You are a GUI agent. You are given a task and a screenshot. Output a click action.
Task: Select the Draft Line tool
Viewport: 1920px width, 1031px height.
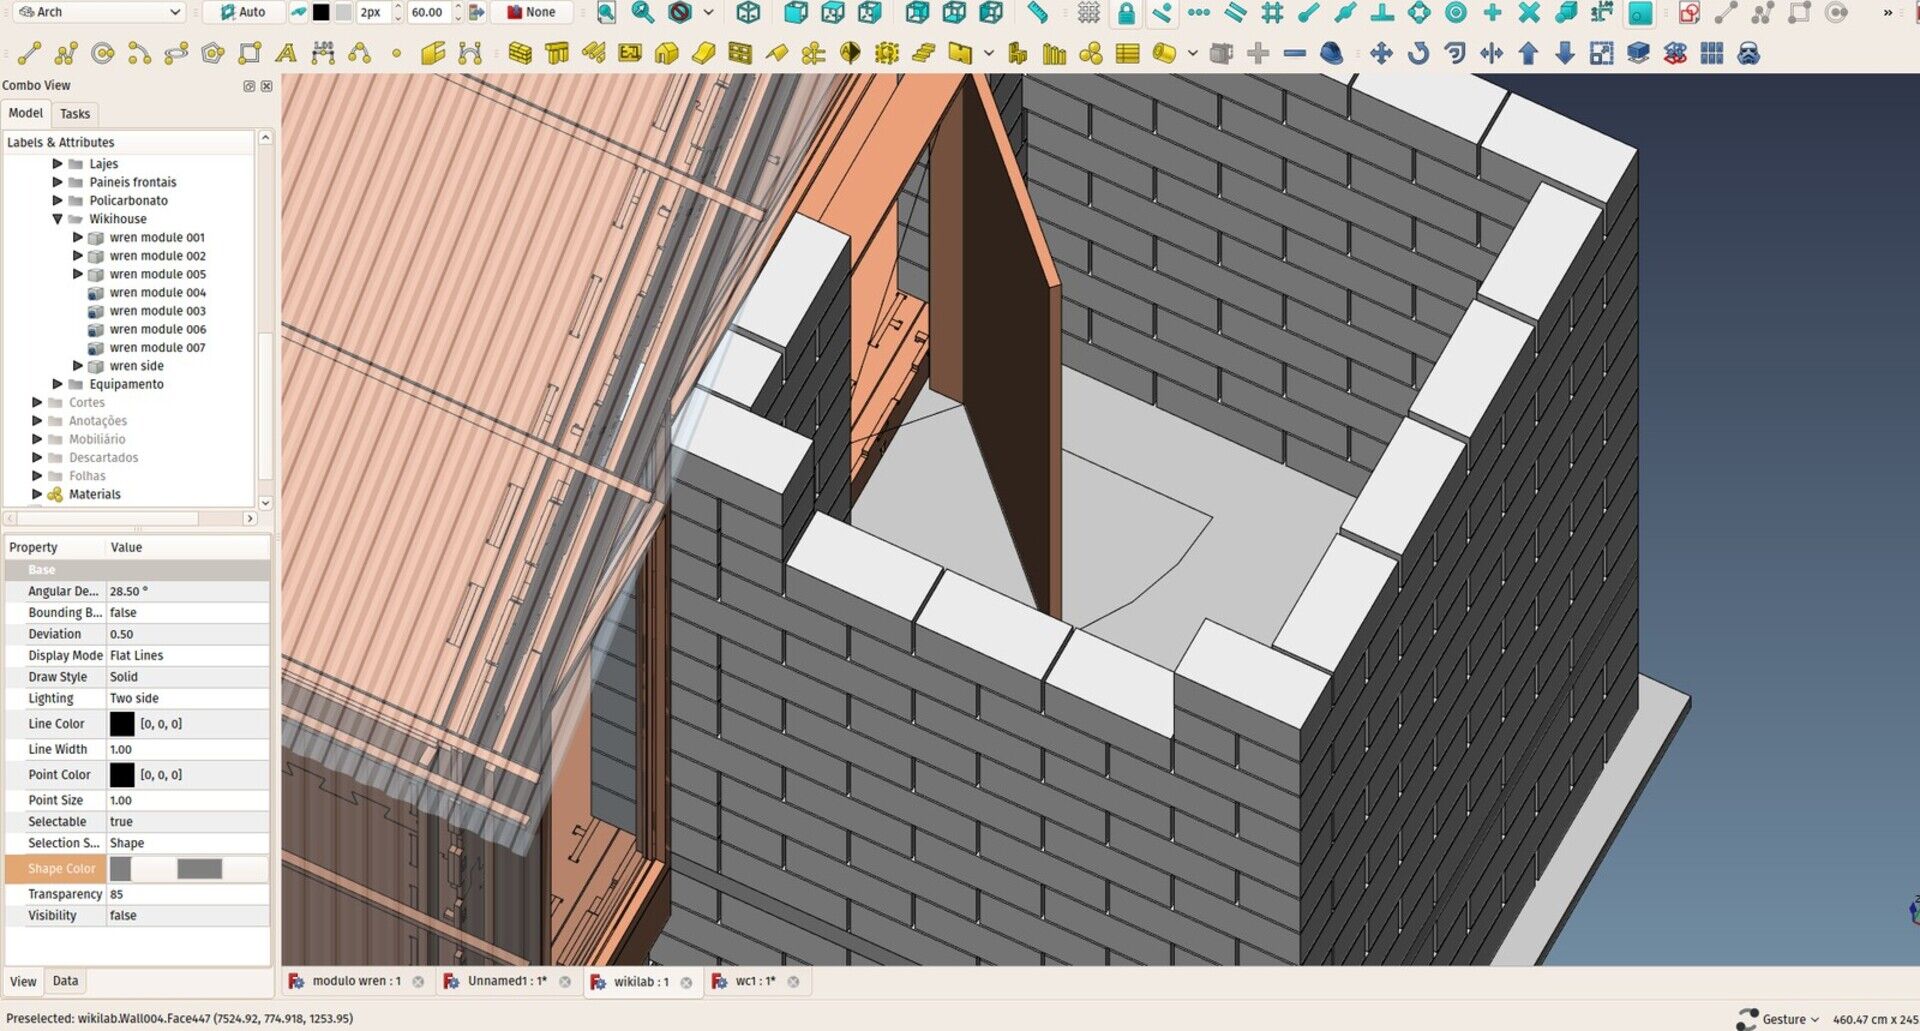coord(30,53)
